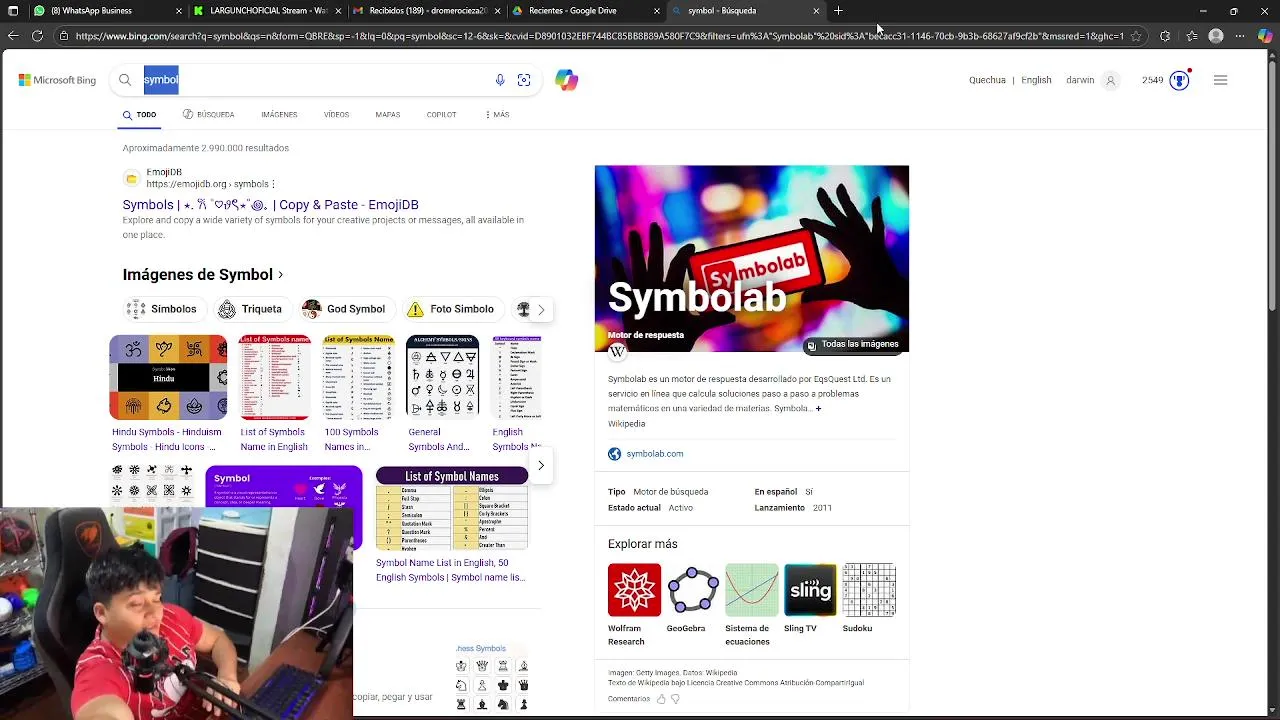1280x720 pixels.
Task: Open the MÁS dropdown menu
Action: click(x=497, y=115)
